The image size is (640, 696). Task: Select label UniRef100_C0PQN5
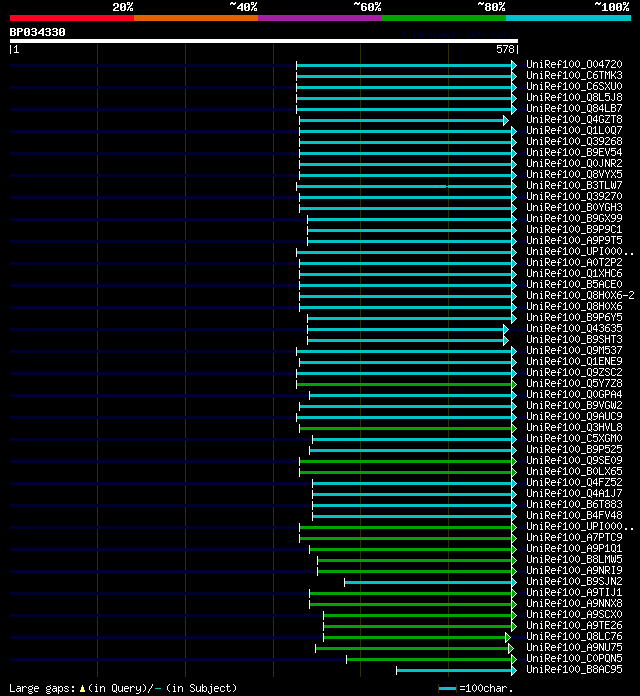point(574,658)
